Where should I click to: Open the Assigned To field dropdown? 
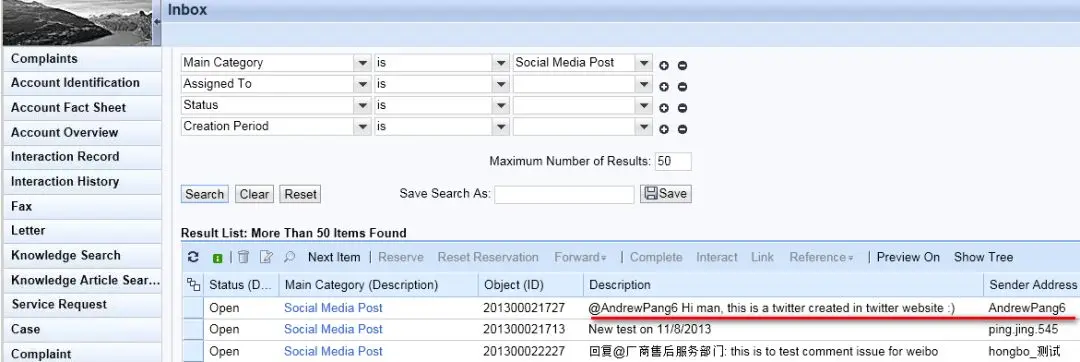(x=363, y=85)
